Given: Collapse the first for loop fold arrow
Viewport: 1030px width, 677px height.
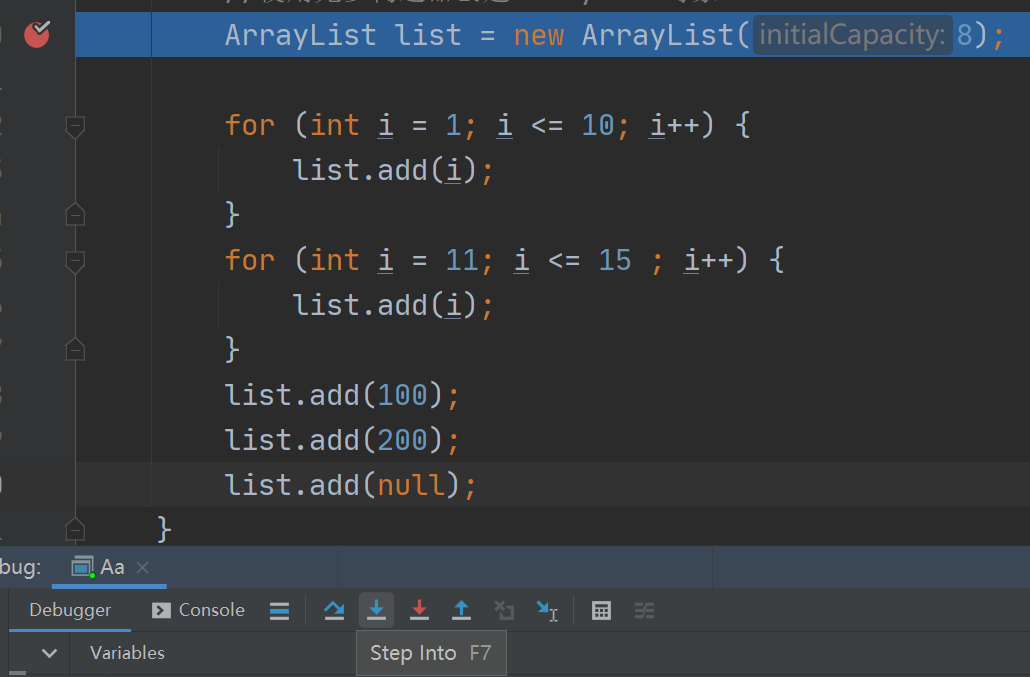Looking at the screenshot, I should (74, 127).
